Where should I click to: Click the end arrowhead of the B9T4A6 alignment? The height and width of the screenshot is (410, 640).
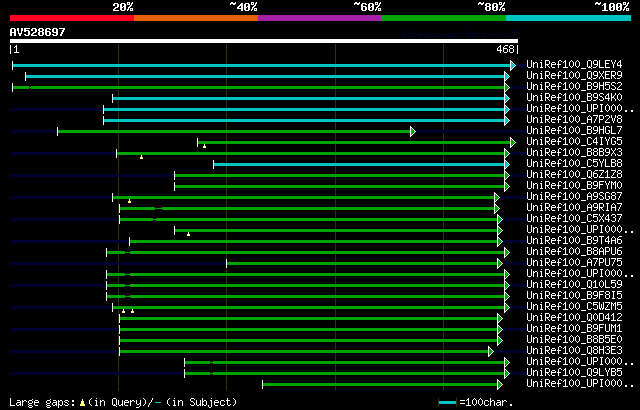[x=500, y=242]
